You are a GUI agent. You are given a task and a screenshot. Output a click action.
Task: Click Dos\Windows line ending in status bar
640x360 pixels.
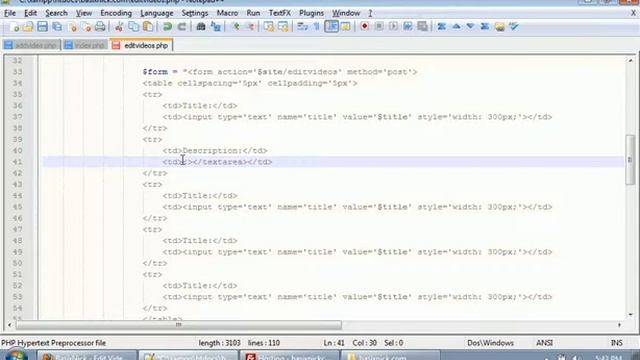click(x=490, y=343)
